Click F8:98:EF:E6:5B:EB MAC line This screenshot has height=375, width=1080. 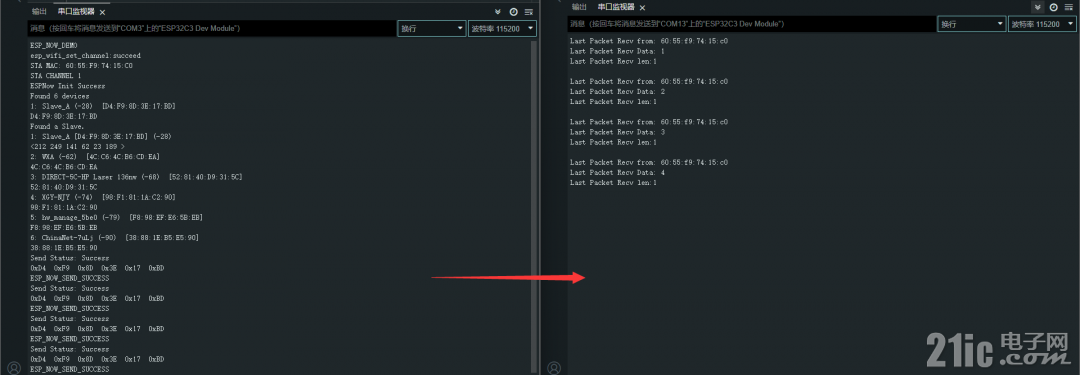63,227
